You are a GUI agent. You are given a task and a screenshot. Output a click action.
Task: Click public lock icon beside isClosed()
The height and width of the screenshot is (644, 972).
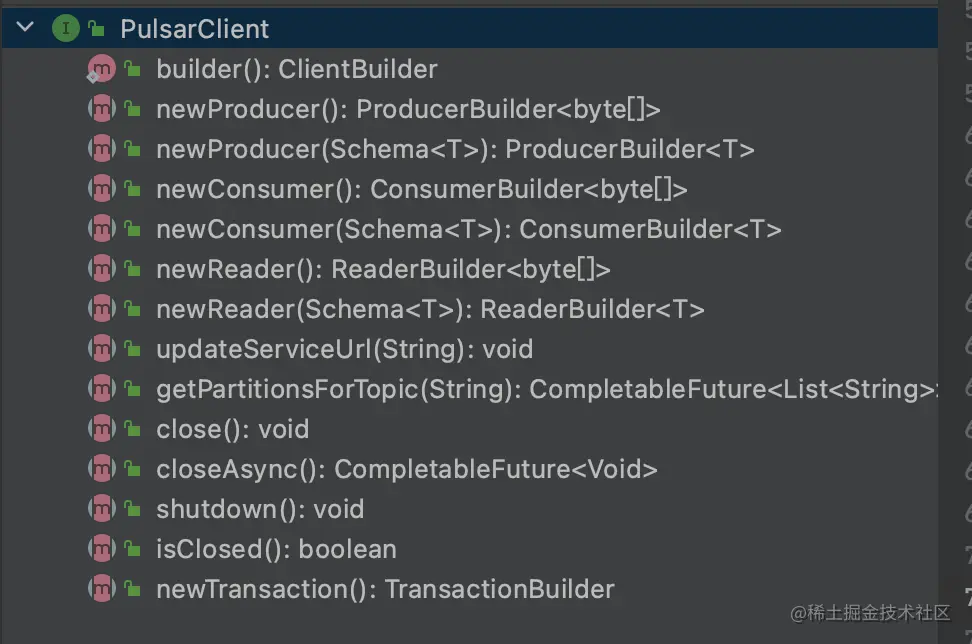(x=132, y=549)
